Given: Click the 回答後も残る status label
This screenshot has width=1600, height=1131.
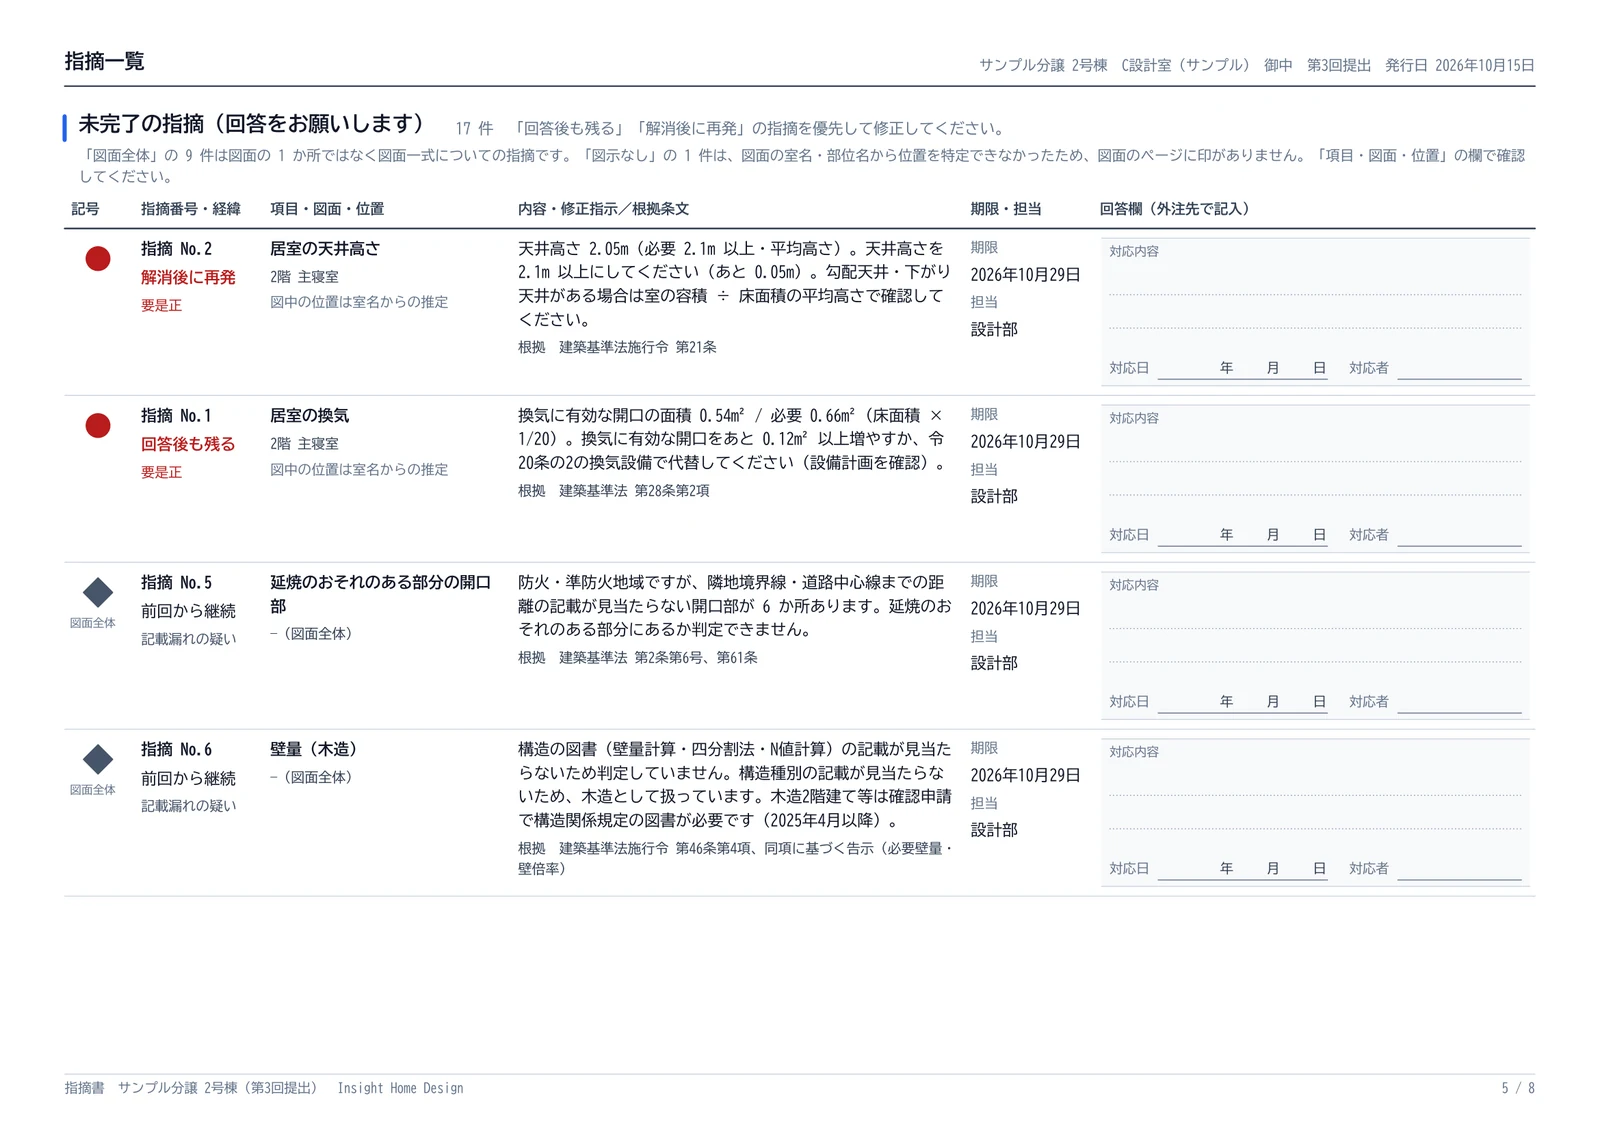Looking at the screenshot, I should coord(188,445).
